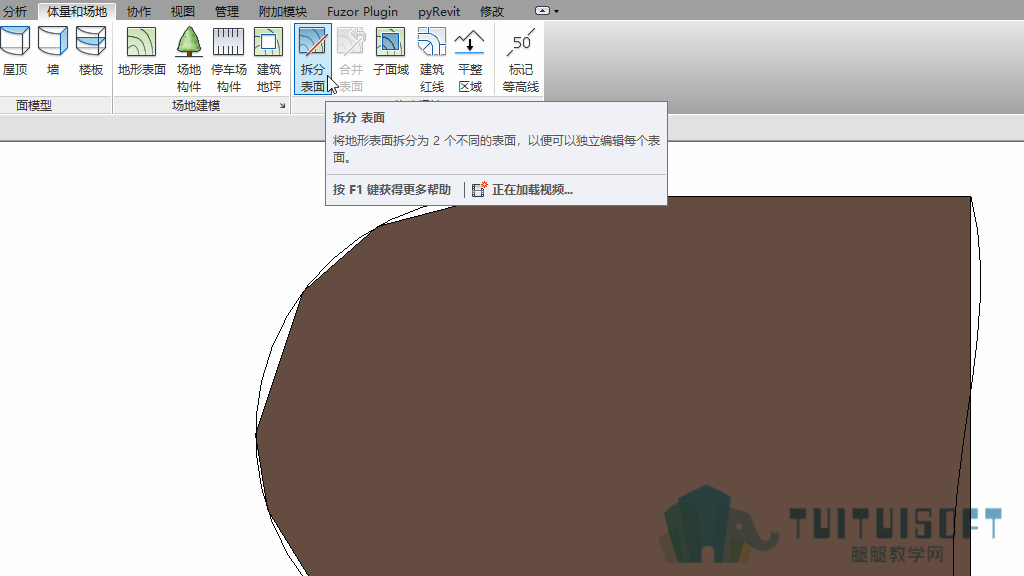Pick the 停车场构件 parking component tool
The image size is (1024, 576).
click(229, 60)
